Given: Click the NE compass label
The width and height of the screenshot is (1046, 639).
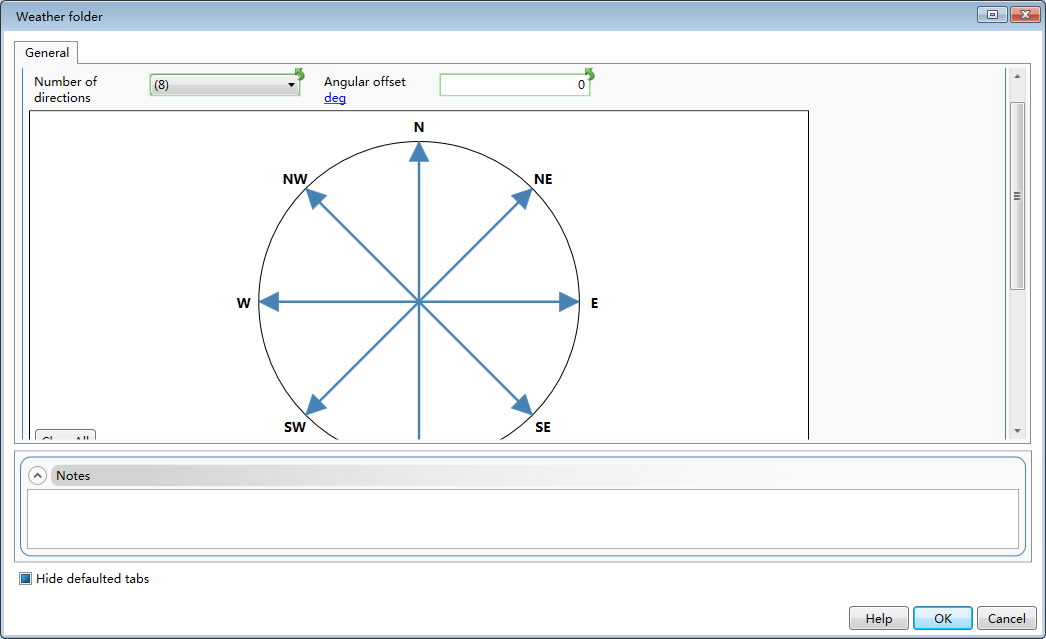Looking at the screenshot, I should [543, 179].
